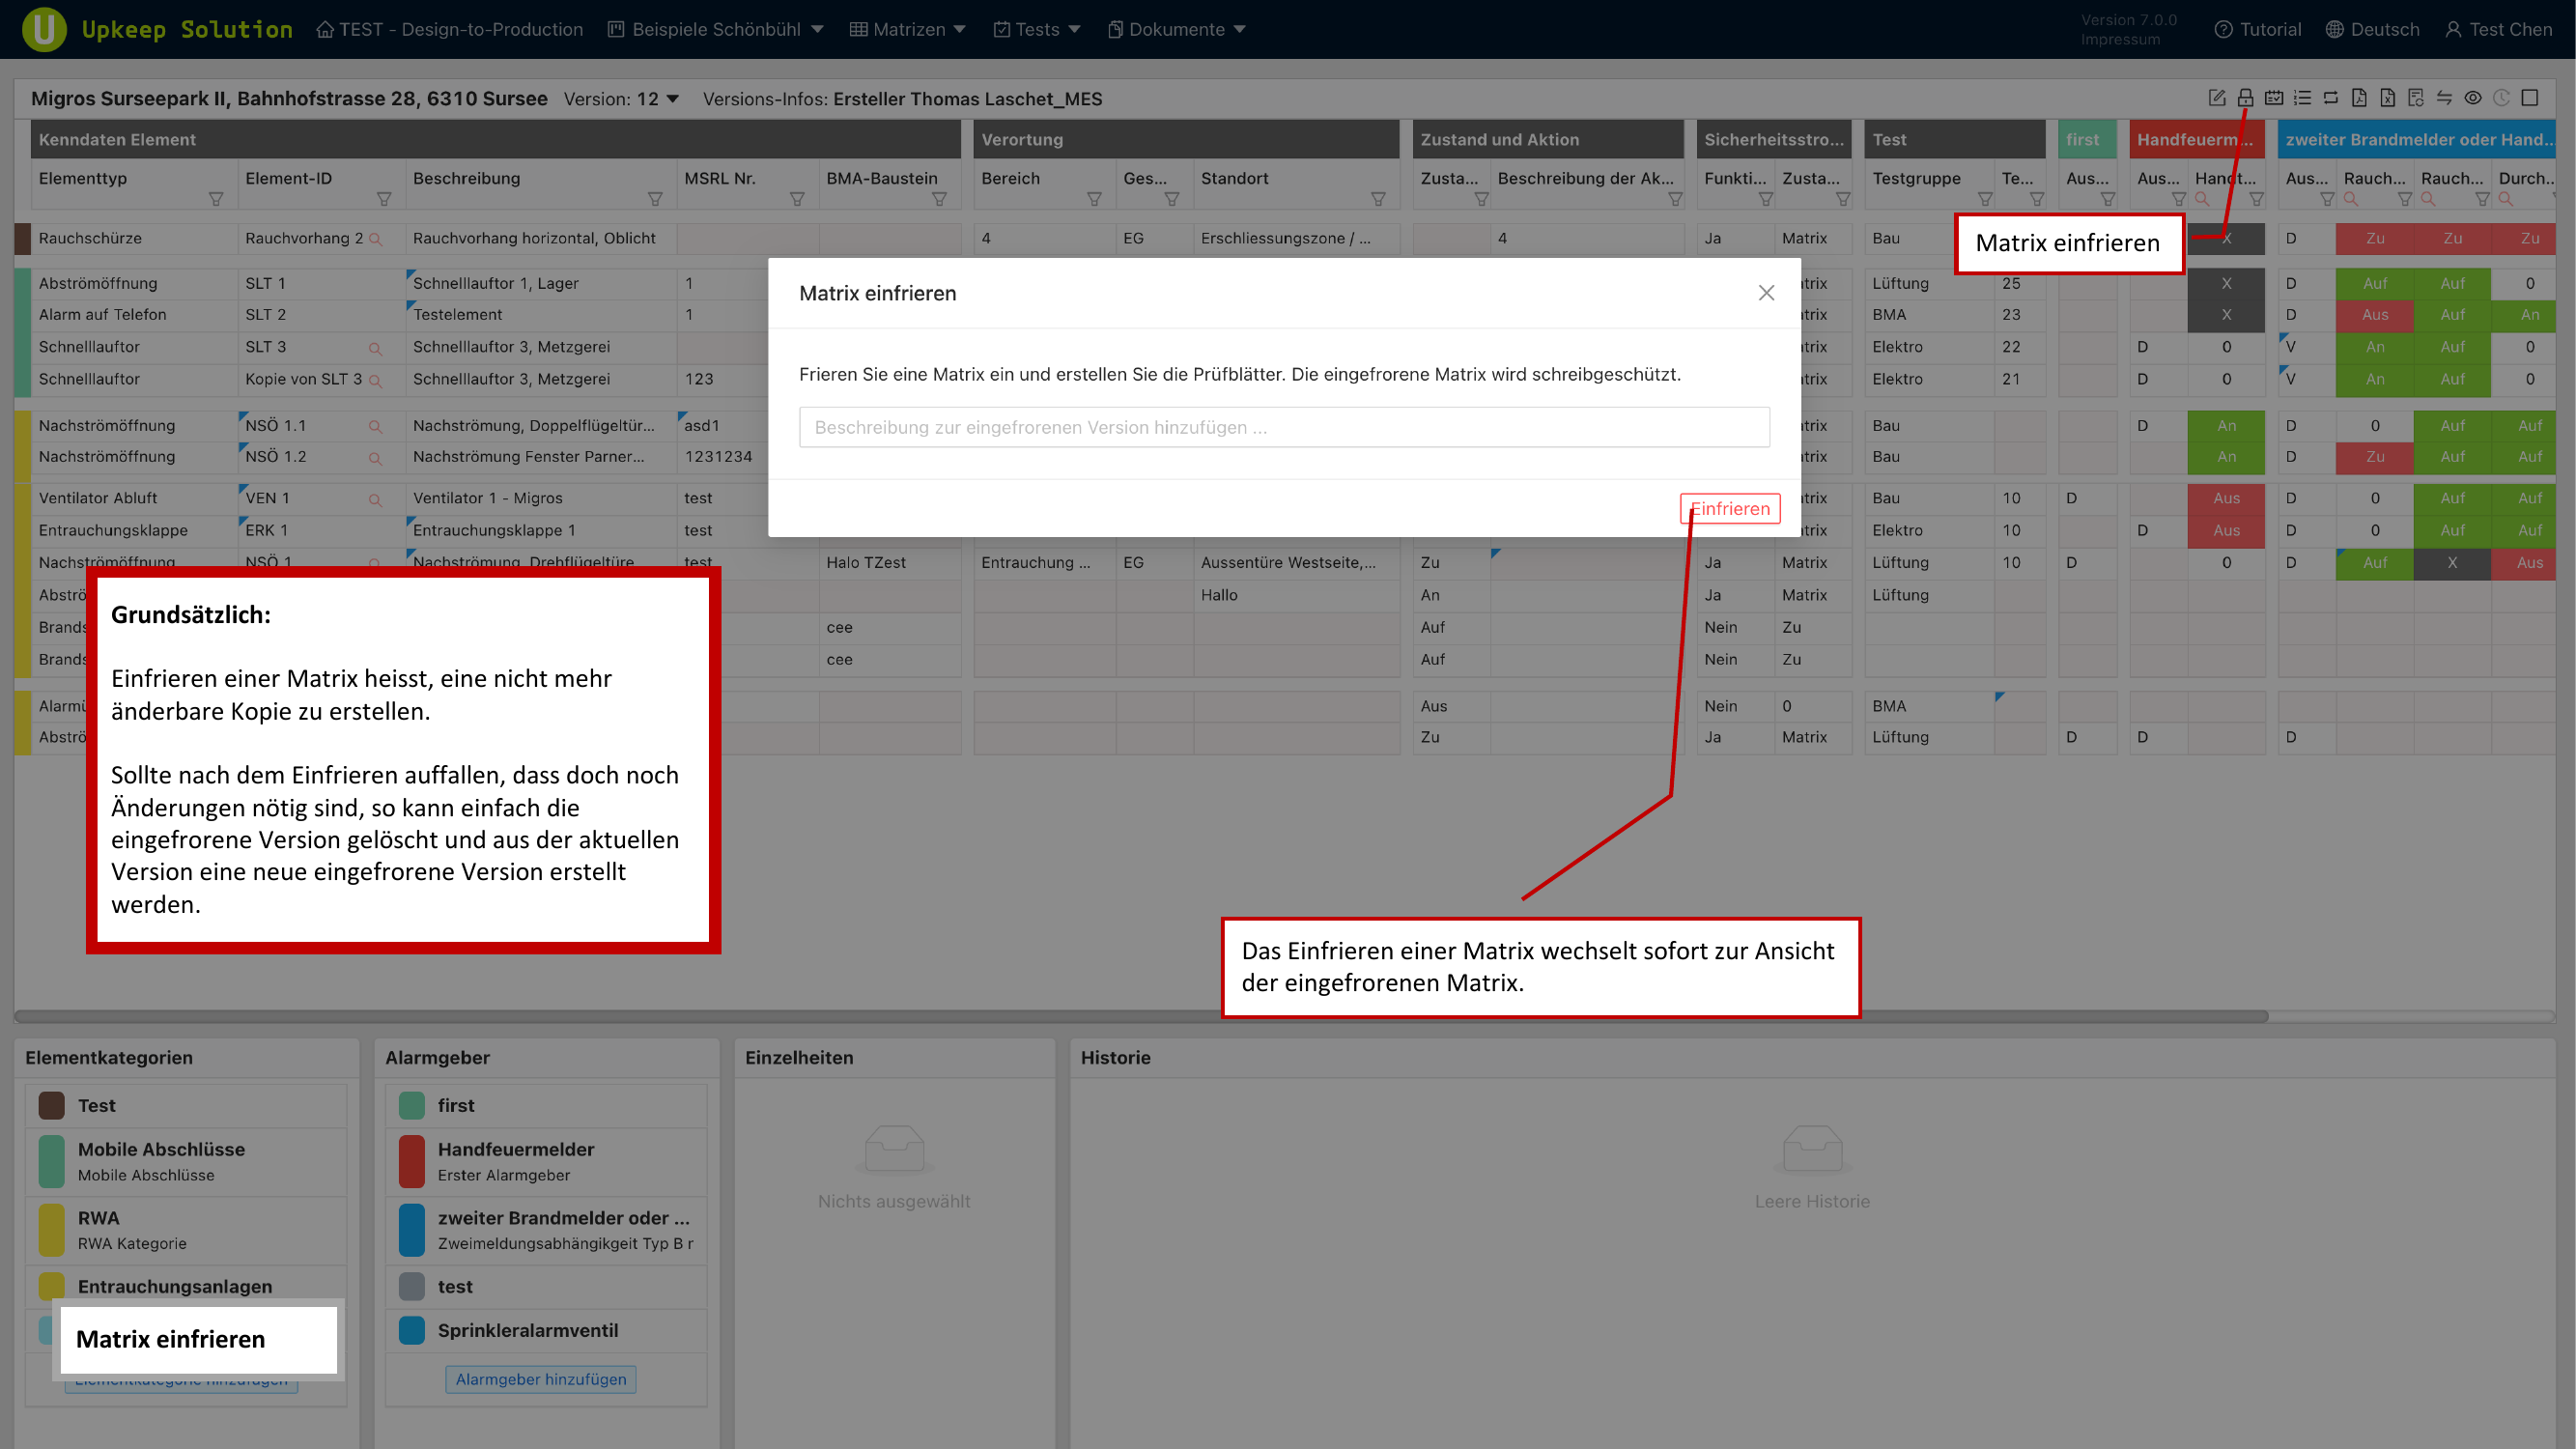The height and width of the screenshot is (1449, 2576).
Task: Toggle the filter on Elementtyp column
Action: click(215, 199)
